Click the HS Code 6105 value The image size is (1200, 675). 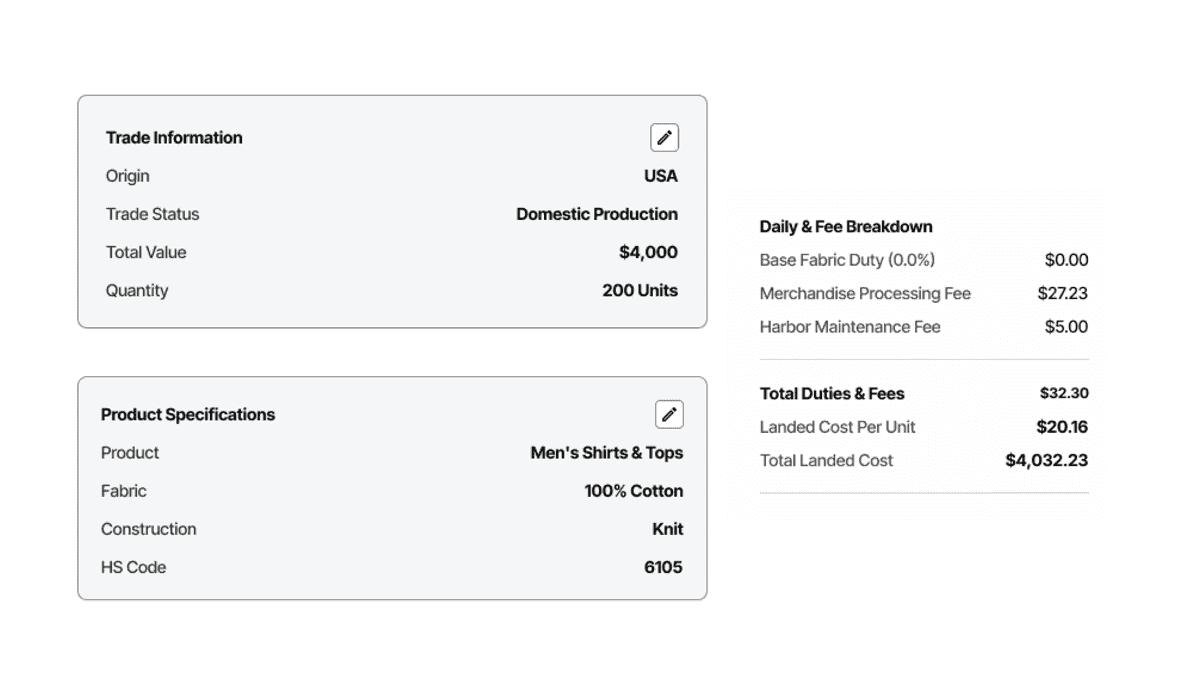pyautogui.click(x=663, y=567)
